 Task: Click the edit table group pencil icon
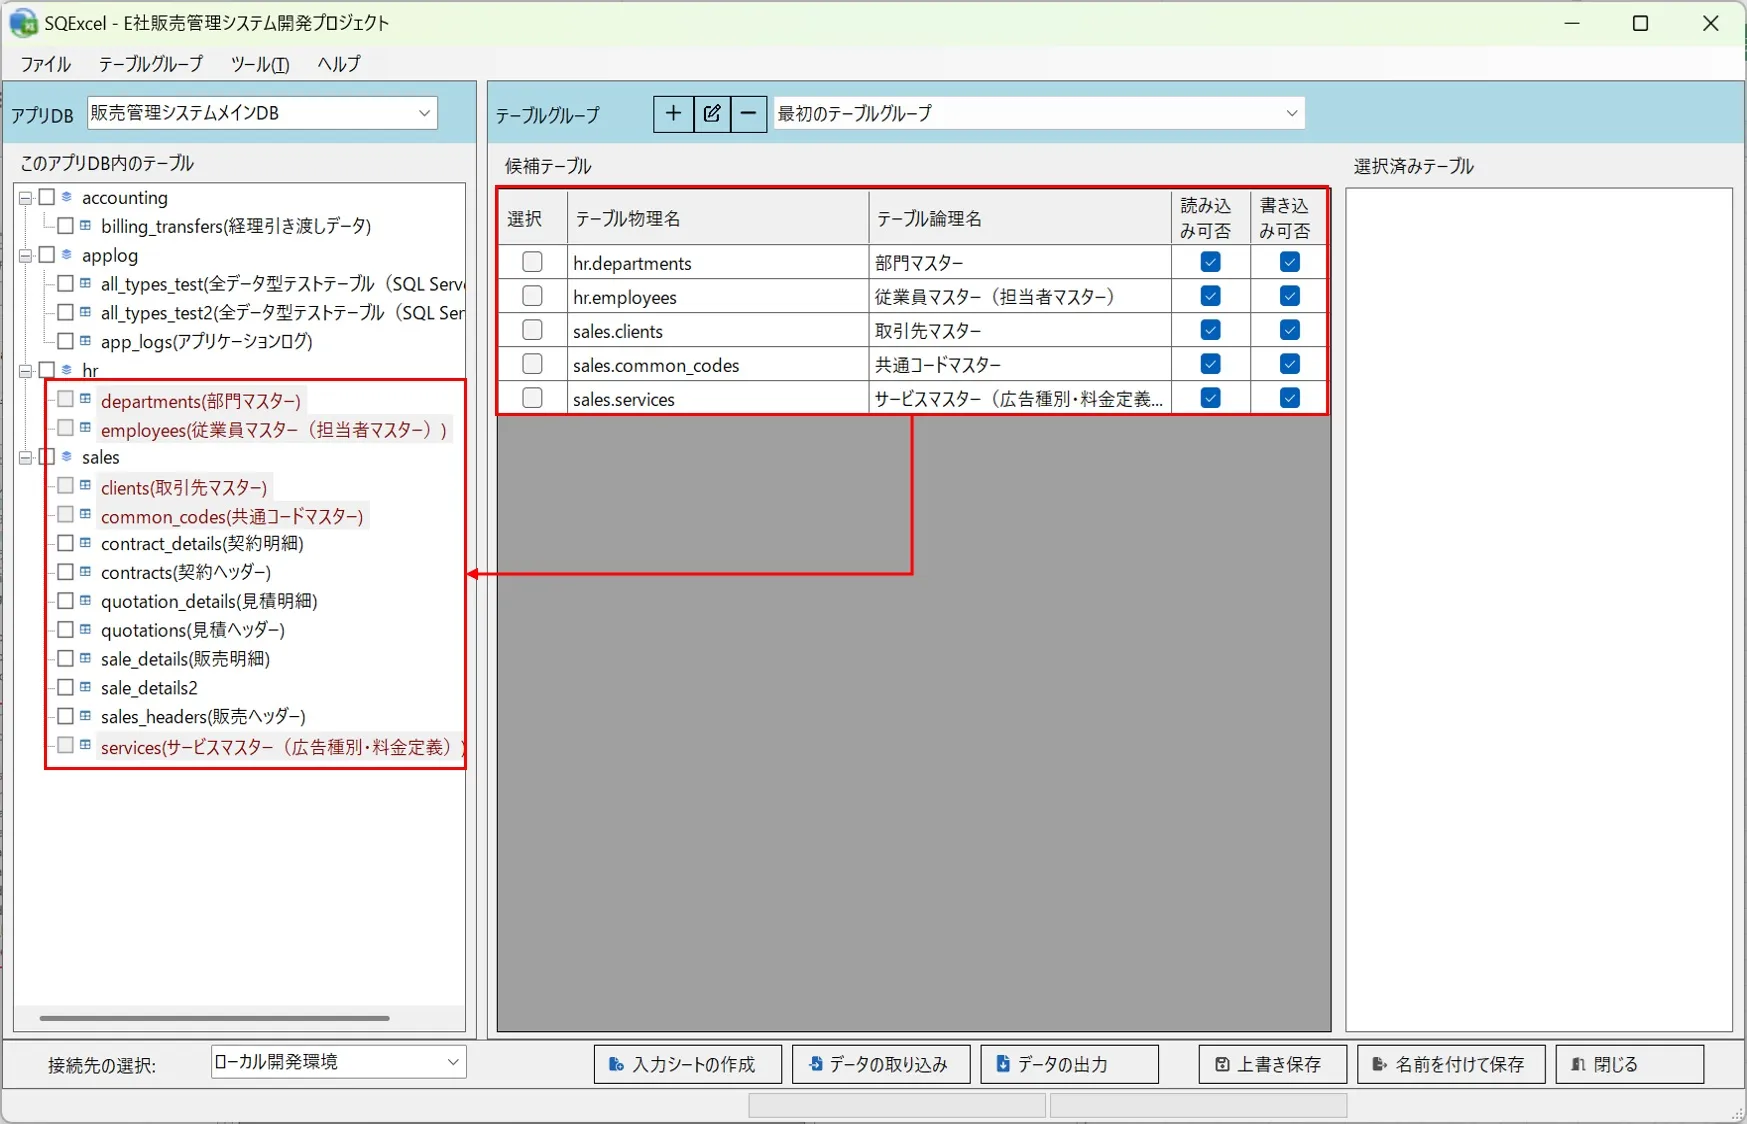point(711,114)
